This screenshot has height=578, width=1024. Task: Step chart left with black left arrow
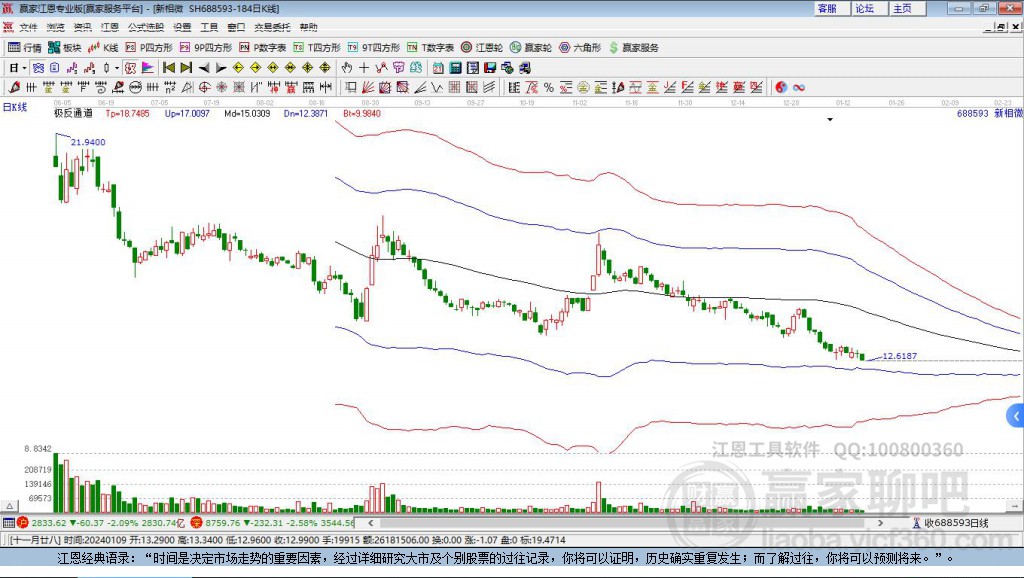pyautogui.click(x=204, y=67)
